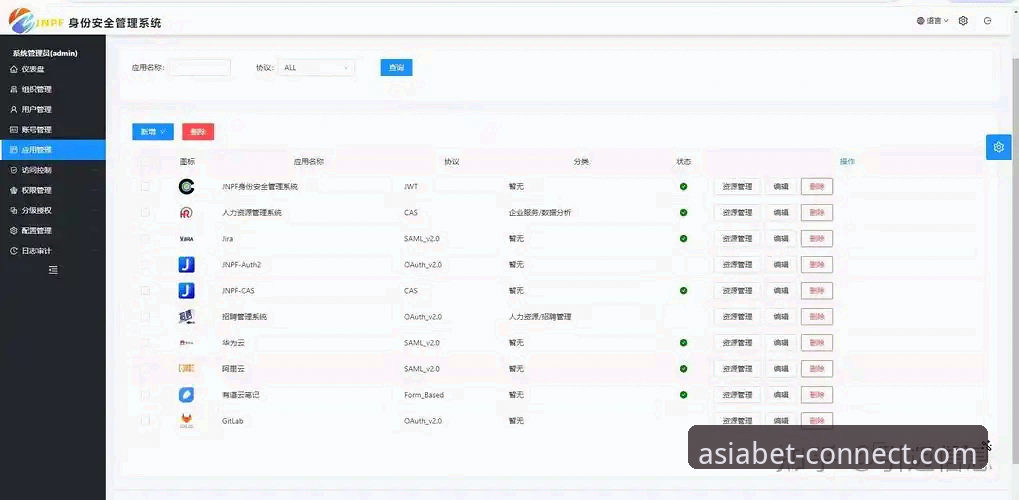Click green status dot for JNPF-CAS

point(683,291)
